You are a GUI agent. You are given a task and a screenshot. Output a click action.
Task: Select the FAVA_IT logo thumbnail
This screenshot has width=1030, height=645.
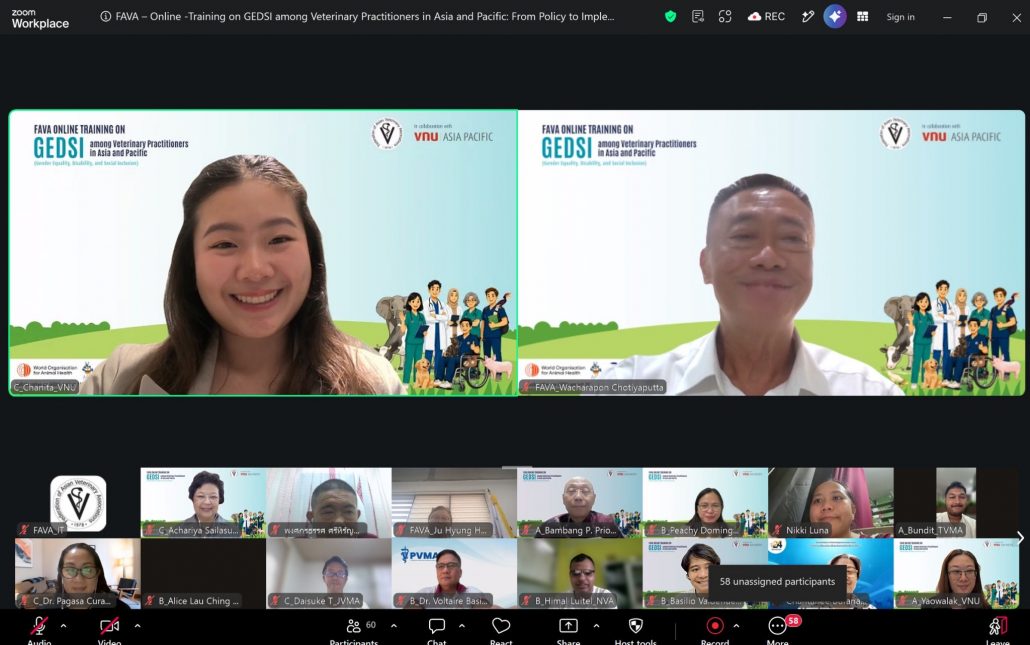click(x=78, y=503)
